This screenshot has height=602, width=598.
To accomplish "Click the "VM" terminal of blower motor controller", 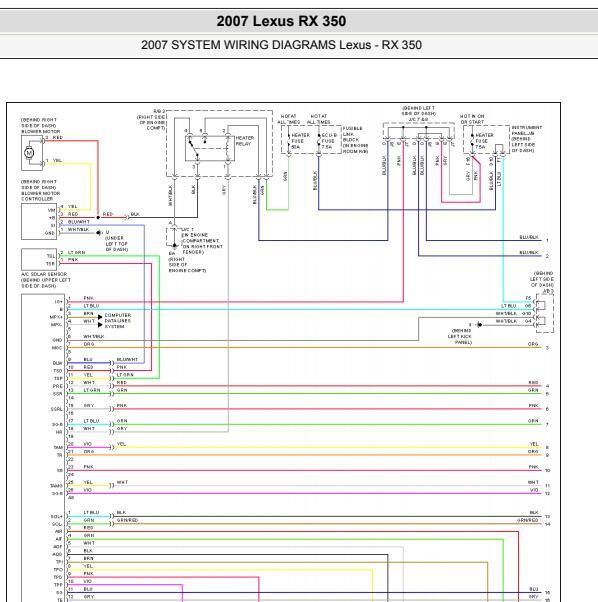I will pyautogui.click(x=51, y=210).
